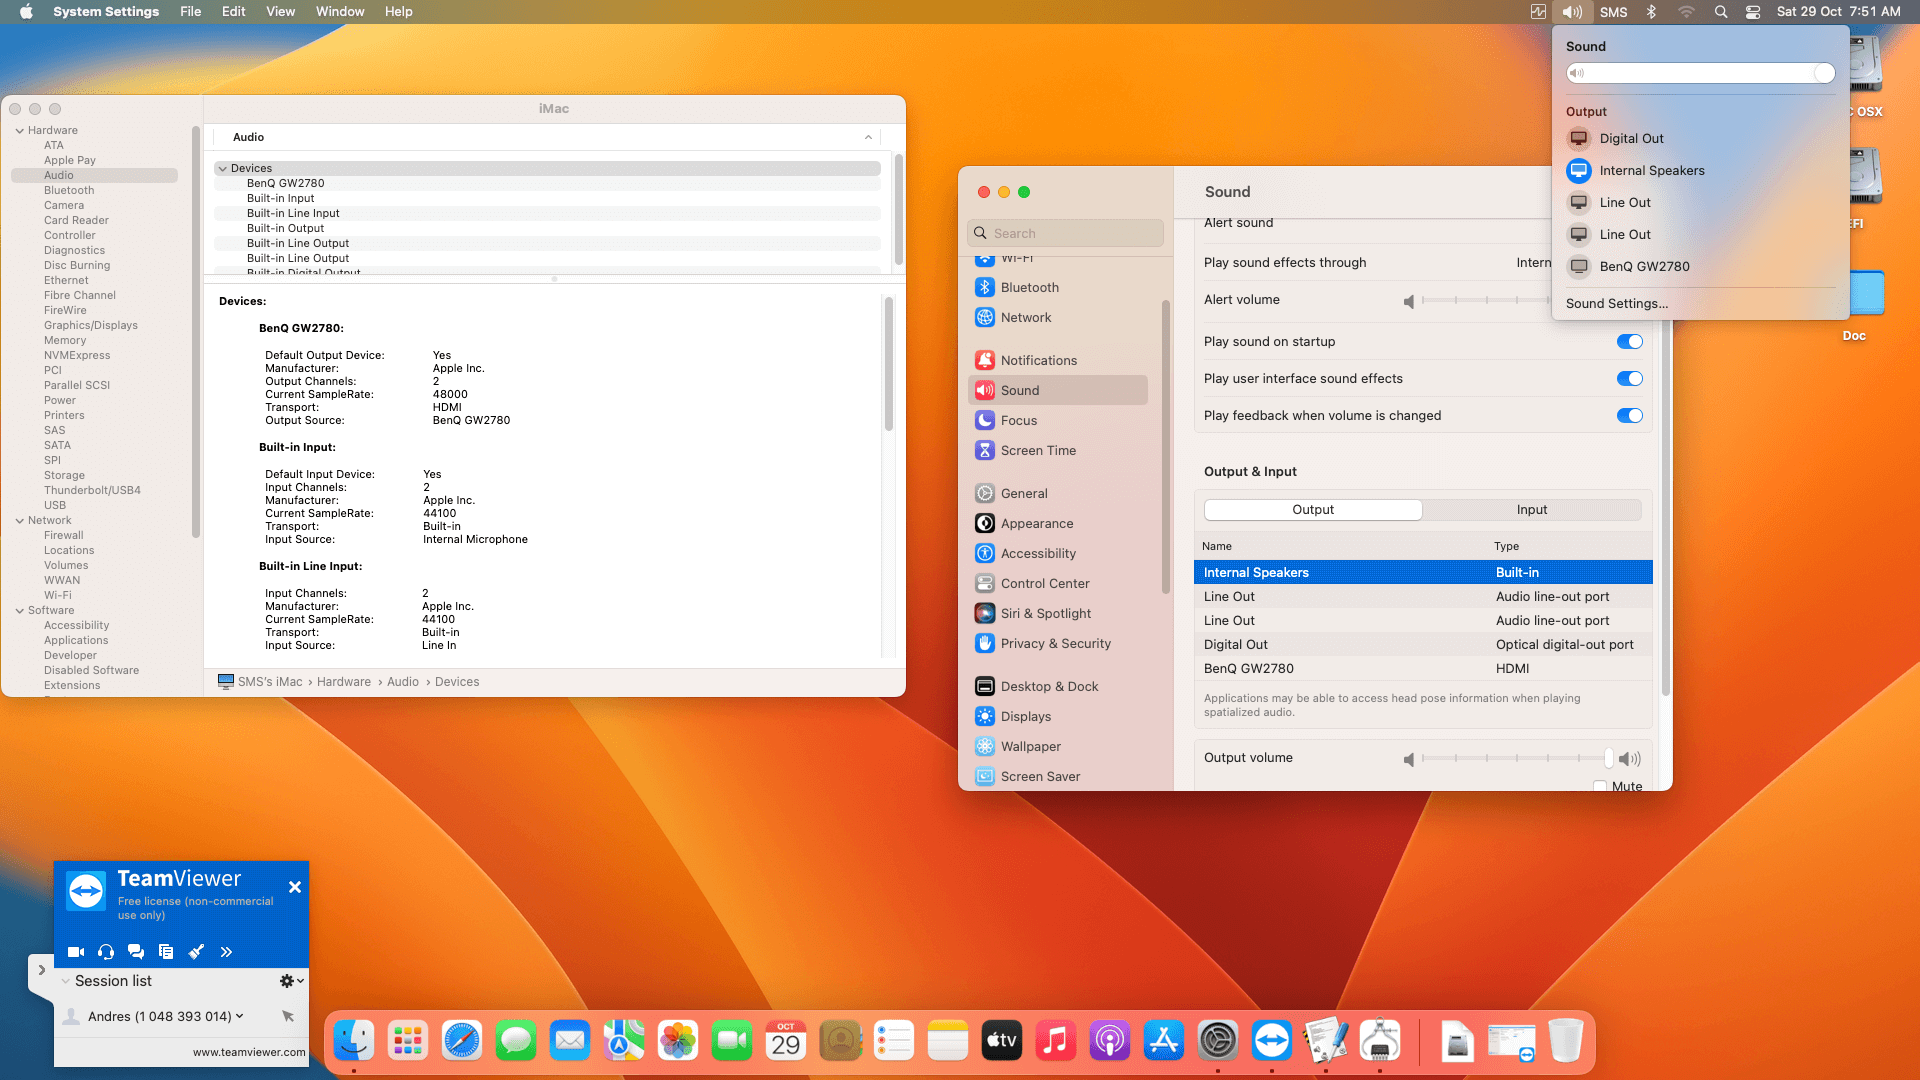Click the Spotlight search menu bar icon
The image size is (1920, 1080).
tap(1720, 12)
